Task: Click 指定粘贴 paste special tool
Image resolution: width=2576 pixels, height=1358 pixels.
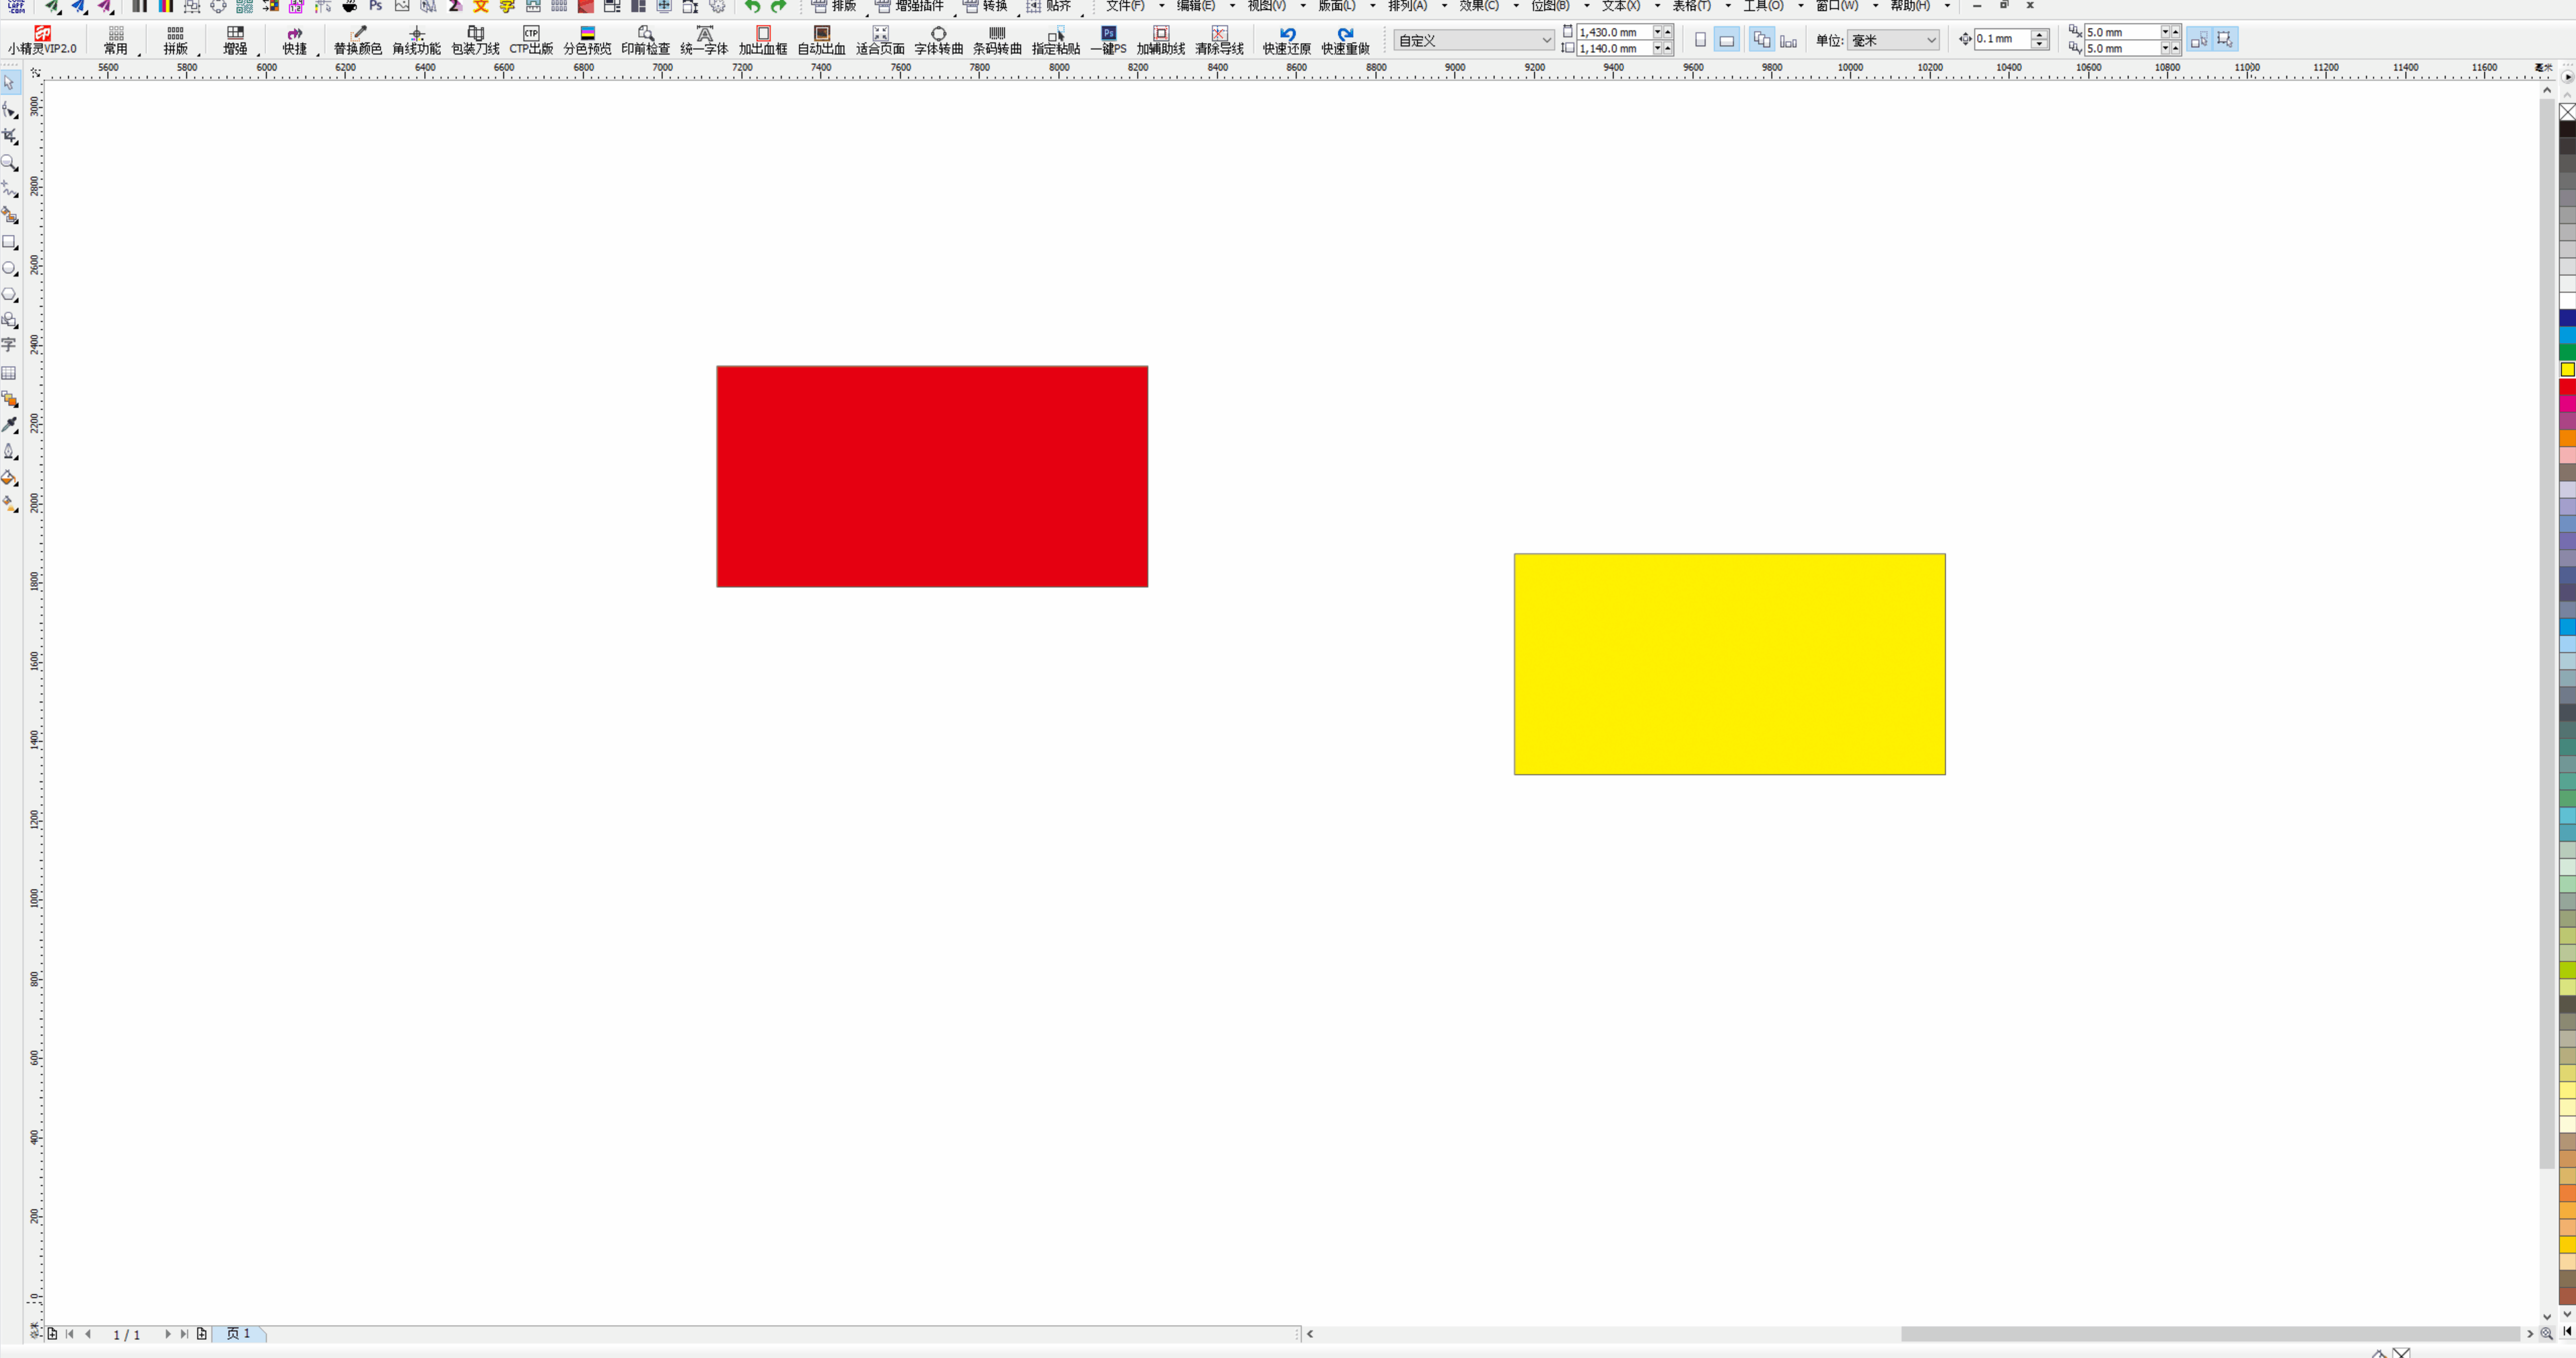Action: [1056, 40]
